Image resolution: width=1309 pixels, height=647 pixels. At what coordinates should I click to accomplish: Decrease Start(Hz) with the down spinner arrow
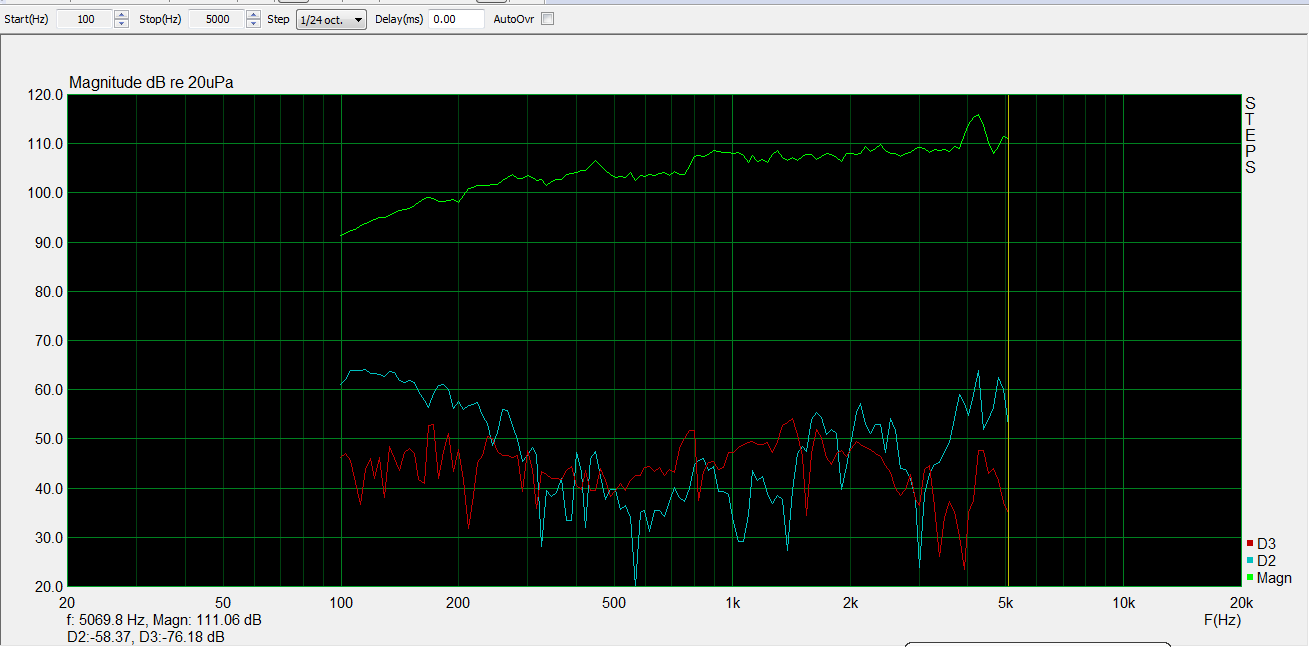pos(121,24)
